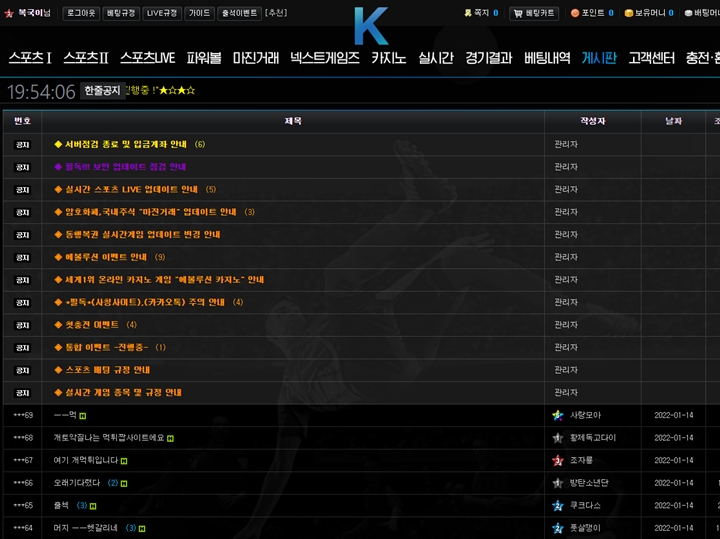Open the 고객센터 menu
This screenshot has height=539, width=720.
pos(652,58)
